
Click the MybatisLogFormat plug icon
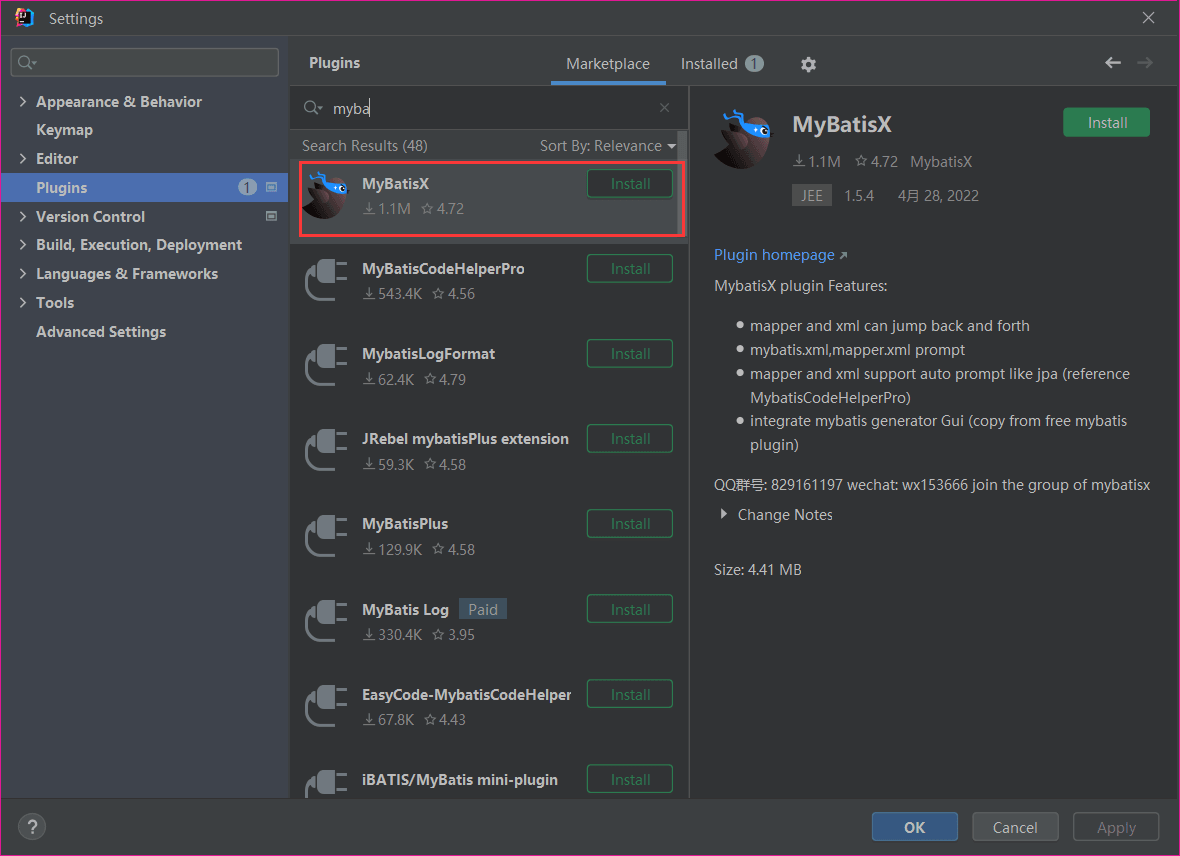326,365
